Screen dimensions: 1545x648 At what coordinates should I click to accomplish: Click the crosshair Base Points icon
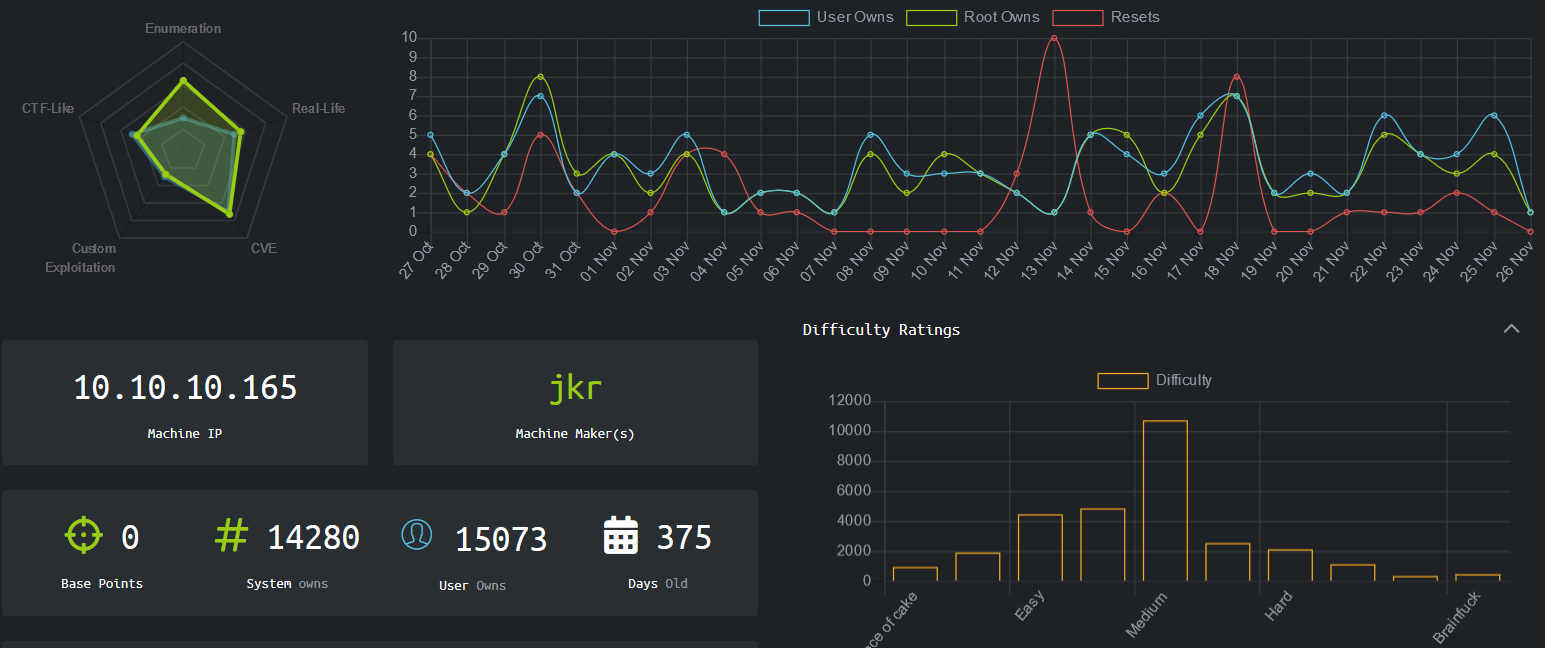pyautogui.click(x=83, y=535)
